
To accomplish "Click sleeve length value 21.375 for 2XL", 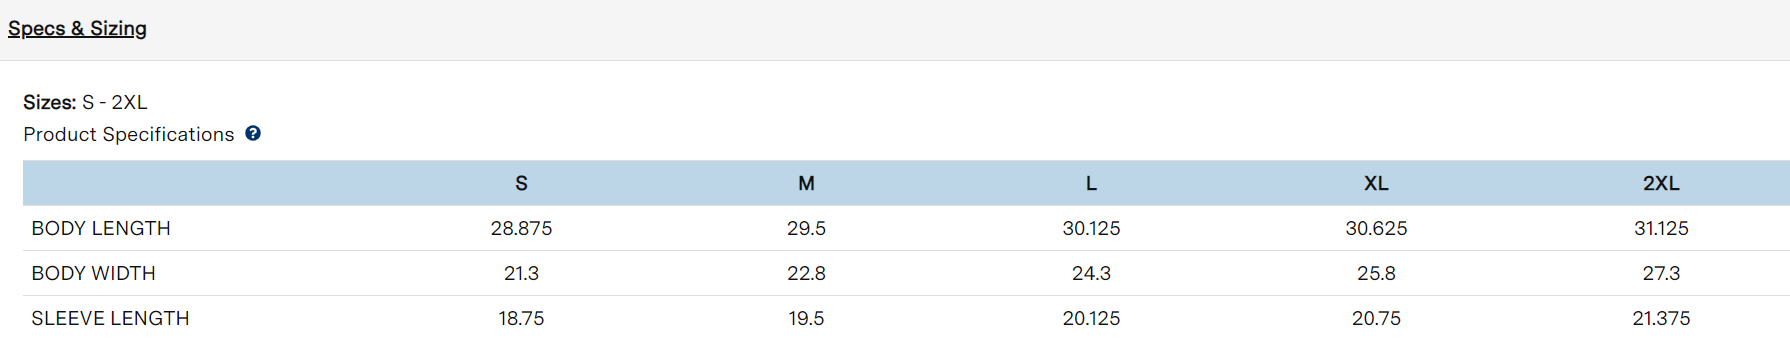I will click(x=1661, y=318).
